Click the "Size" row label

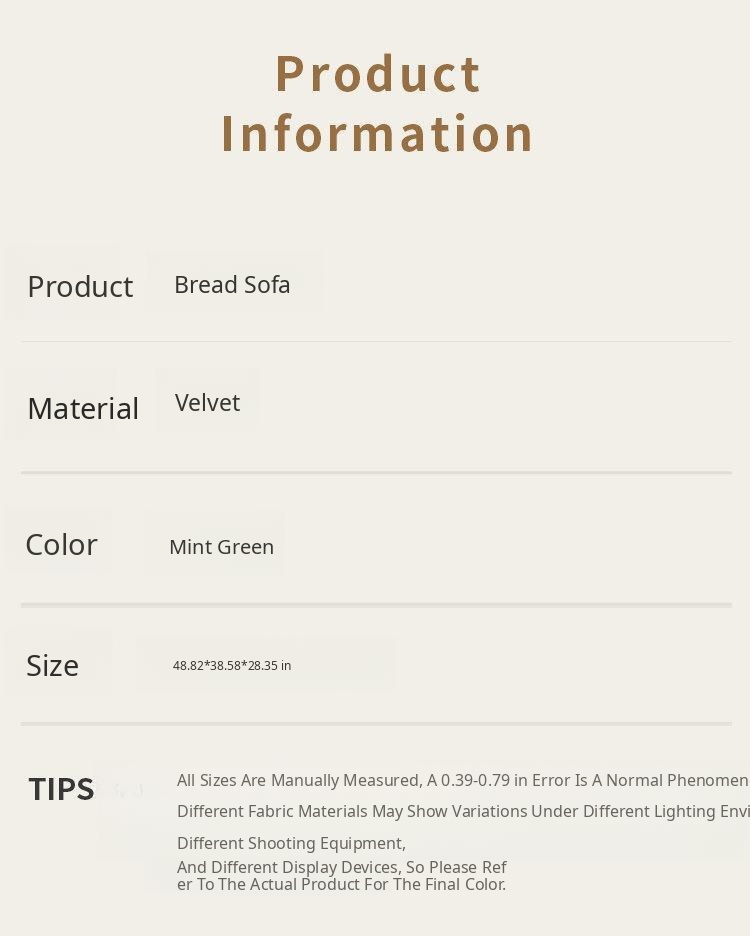pyautogui.click(x=52, y=666)
